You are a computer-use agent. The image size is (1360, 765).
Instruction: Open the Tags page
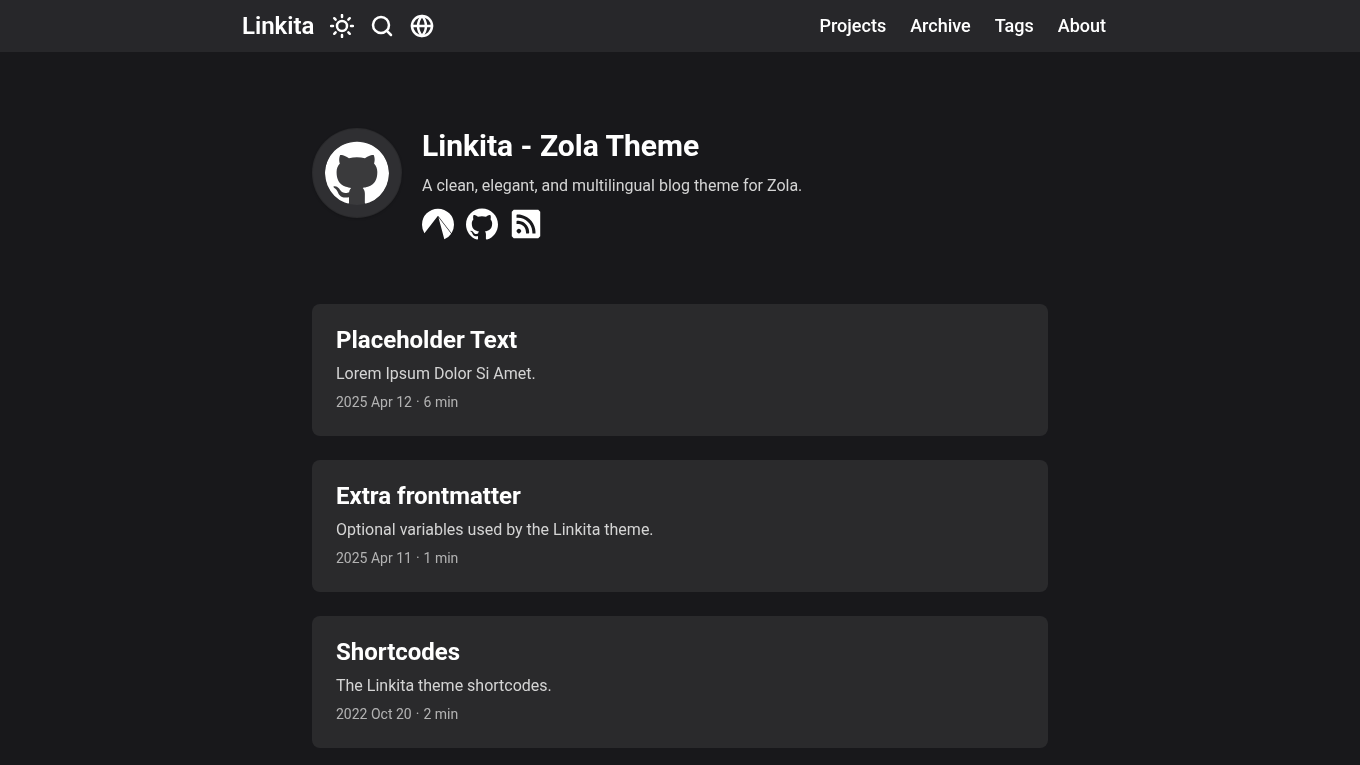[x=1014, y=26]
